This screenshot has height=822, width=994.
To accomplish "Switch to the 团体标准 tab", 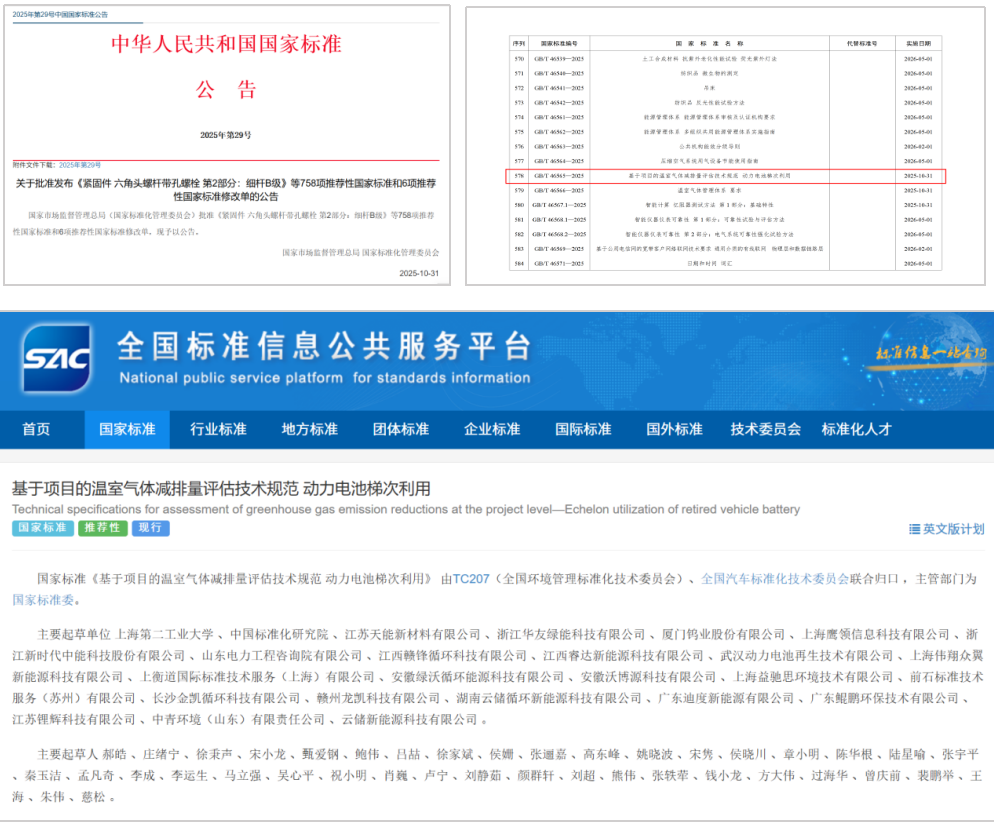I will [400, 429].
